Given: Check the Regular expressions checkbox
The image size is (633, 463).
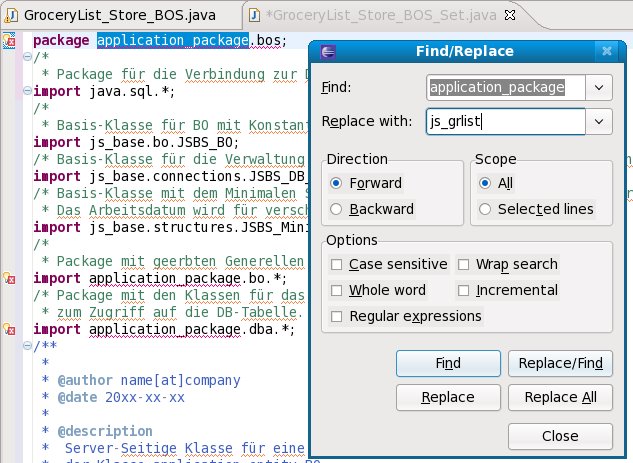Looking at the screenshot, I should coord(337,317).
